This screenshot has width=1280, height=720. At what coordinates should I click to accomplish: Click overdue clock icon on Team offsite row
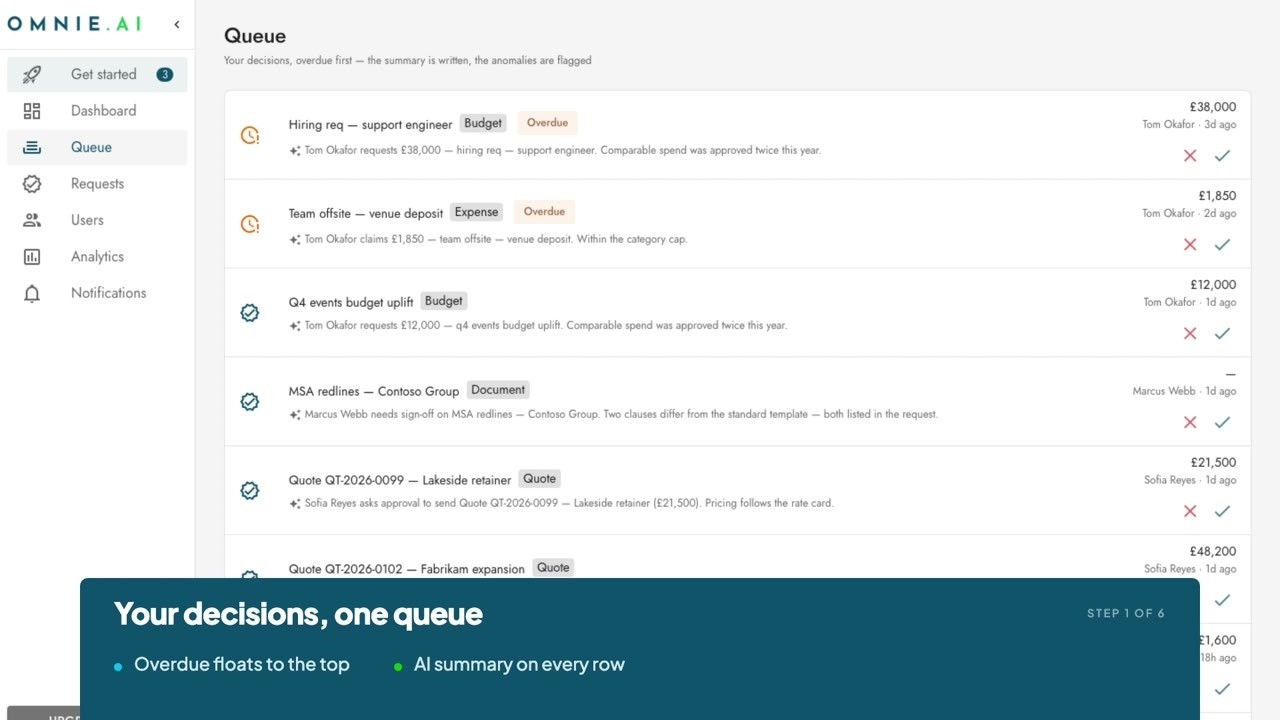[250, 224]
